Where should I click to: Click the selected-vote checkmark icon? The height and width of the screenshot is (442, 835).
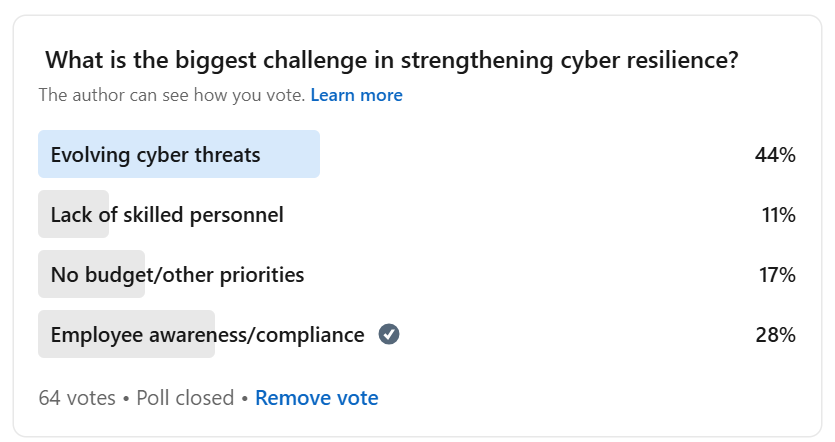pos(389,335)
